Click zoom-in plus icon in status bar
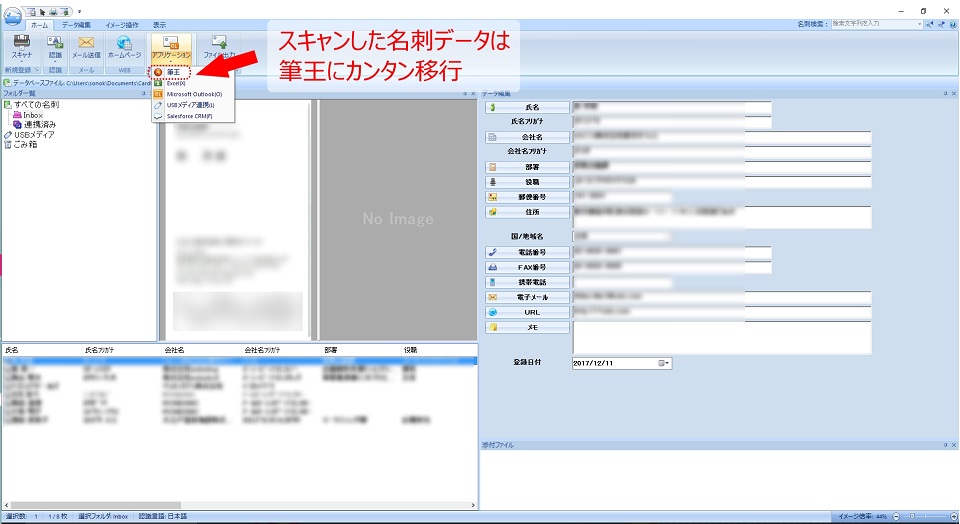Viewport: 960px width, 524px height. pos(953,517)
